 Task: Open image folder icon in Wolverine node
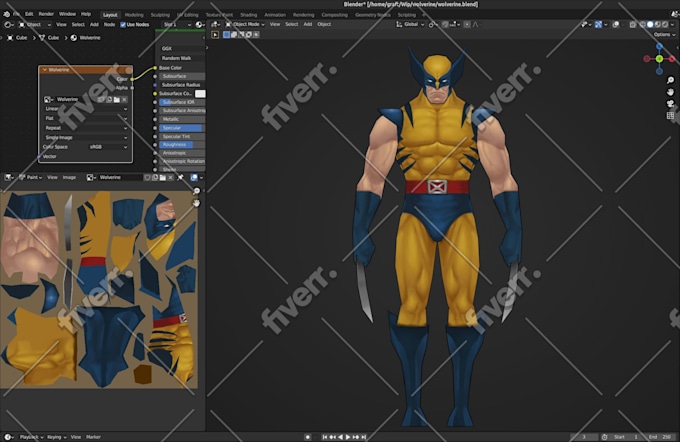[117, 99]
